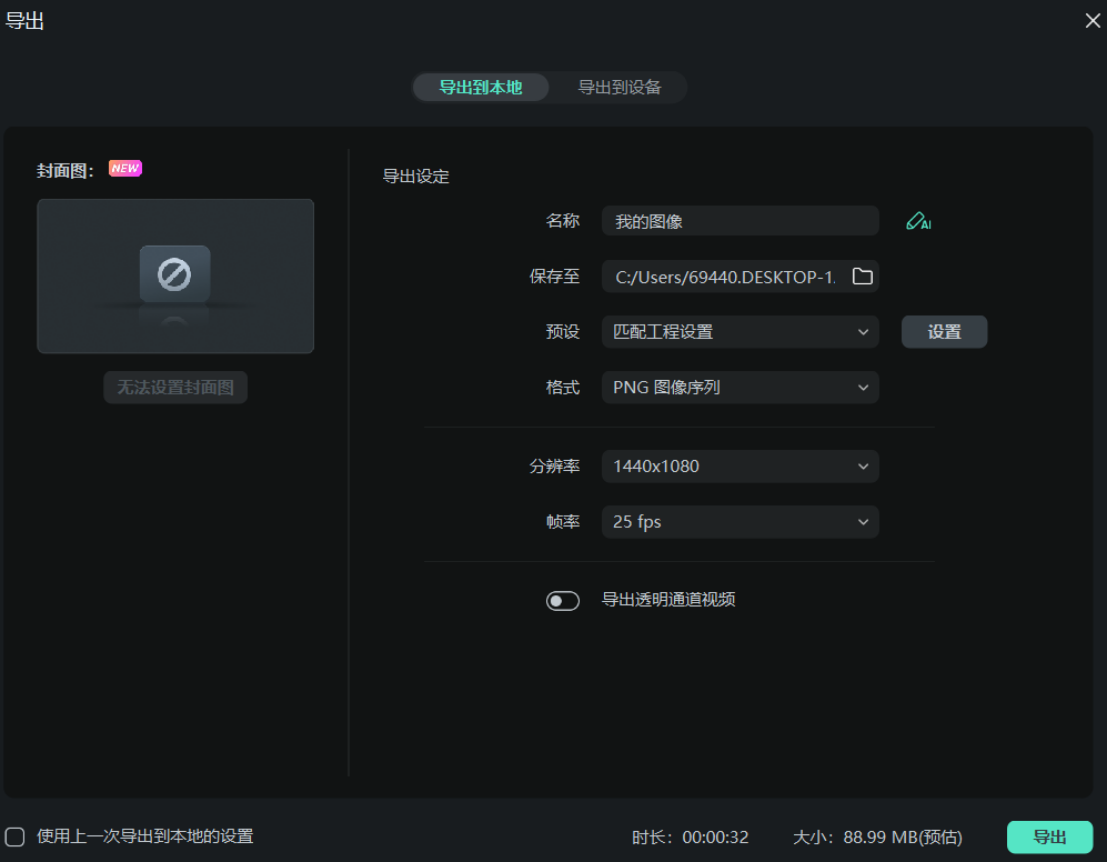Screen dimensions: 1108x862
Task: Toggle transparent channel video export switch
Action: pyautogui.click(x=563, y=600)
